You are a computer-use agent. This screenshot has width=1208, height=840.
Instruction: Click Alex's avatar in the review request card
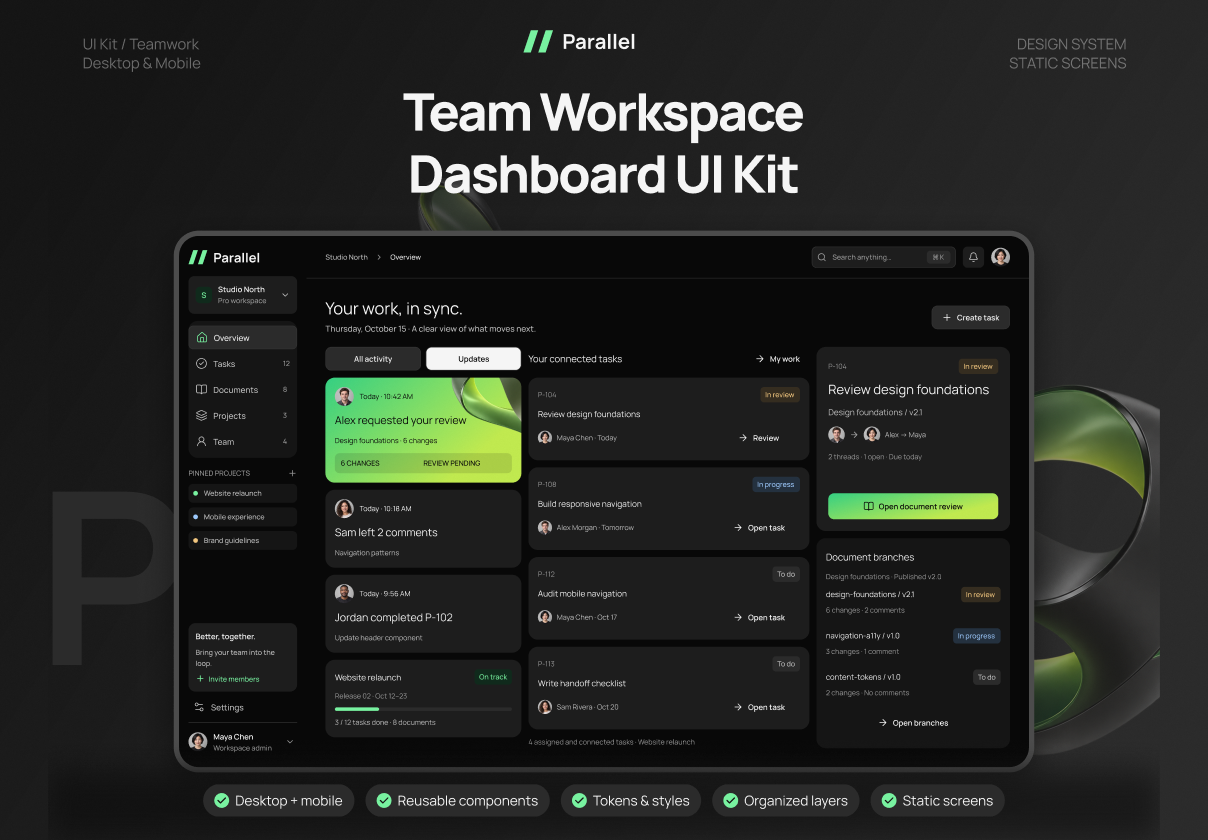click(344, 396)
